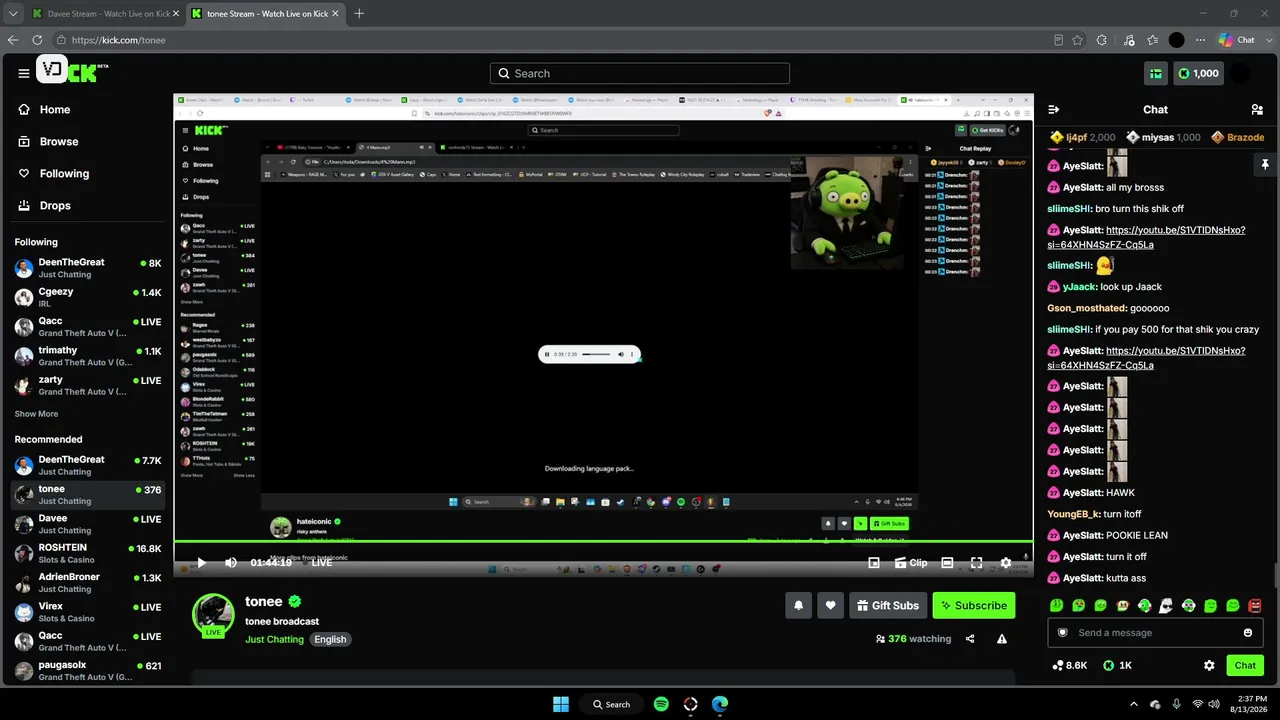The image size is (1280, 720).
Task: Show more followed channels in the sidebar
Action: point(36,414)
